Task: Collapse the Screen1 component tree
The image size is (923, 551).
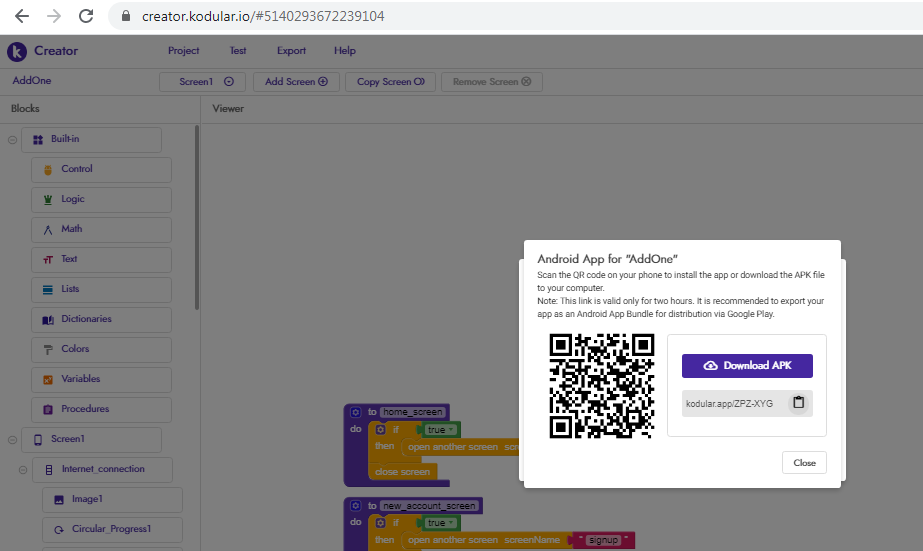Action: coord(12,440)
